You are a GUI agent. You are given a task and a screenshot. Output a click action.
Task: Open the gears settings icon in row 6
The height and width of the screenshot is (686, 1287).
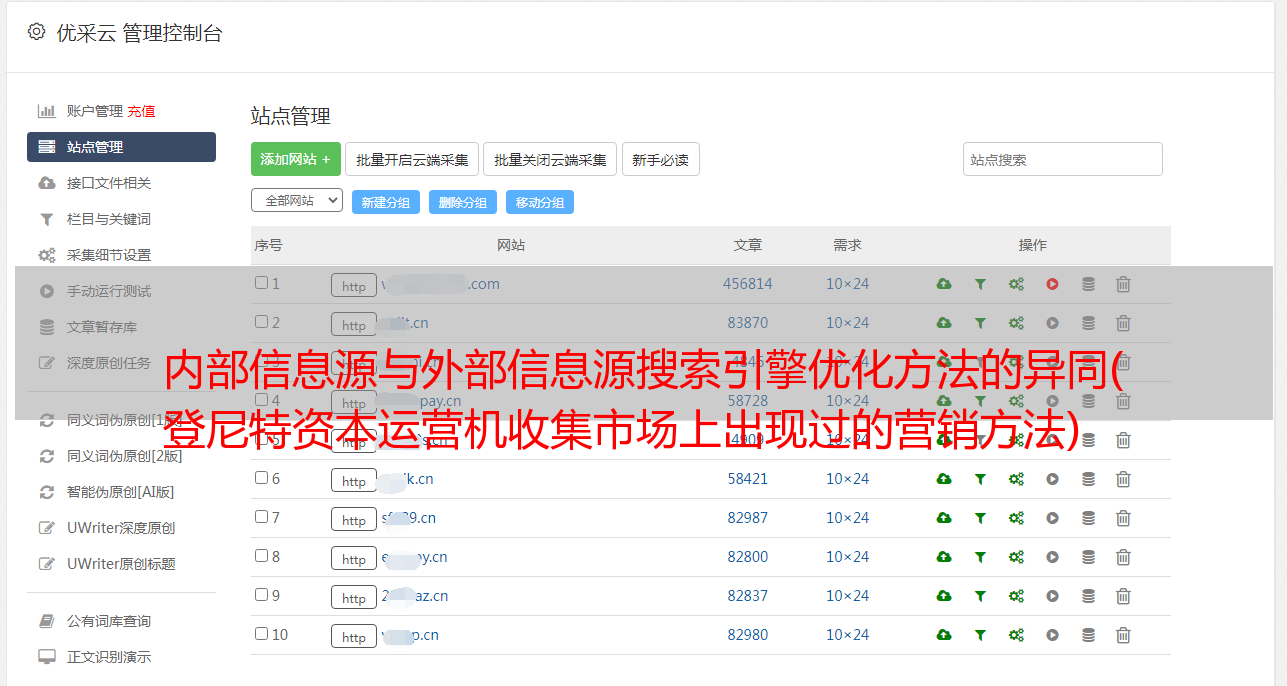(x=1016, y=479)
